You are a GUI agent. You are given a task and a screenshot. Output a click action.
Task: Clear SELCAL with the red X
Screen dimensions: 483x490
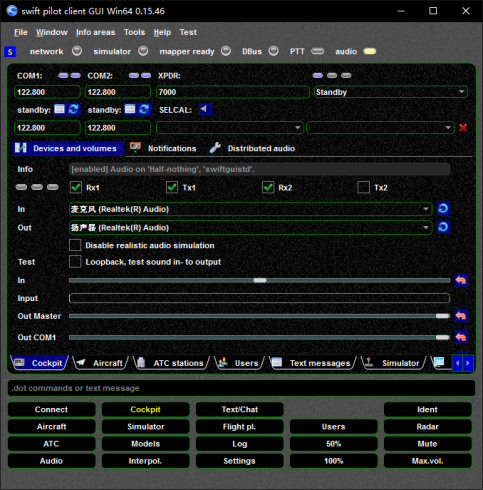coord(463,128)
